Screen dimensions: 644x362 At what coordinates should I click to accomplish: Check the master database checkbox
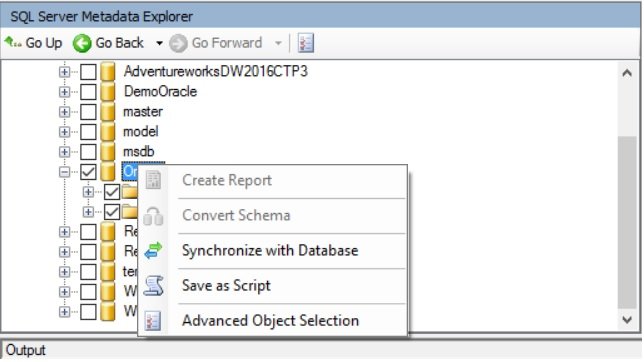coord(88,112)
